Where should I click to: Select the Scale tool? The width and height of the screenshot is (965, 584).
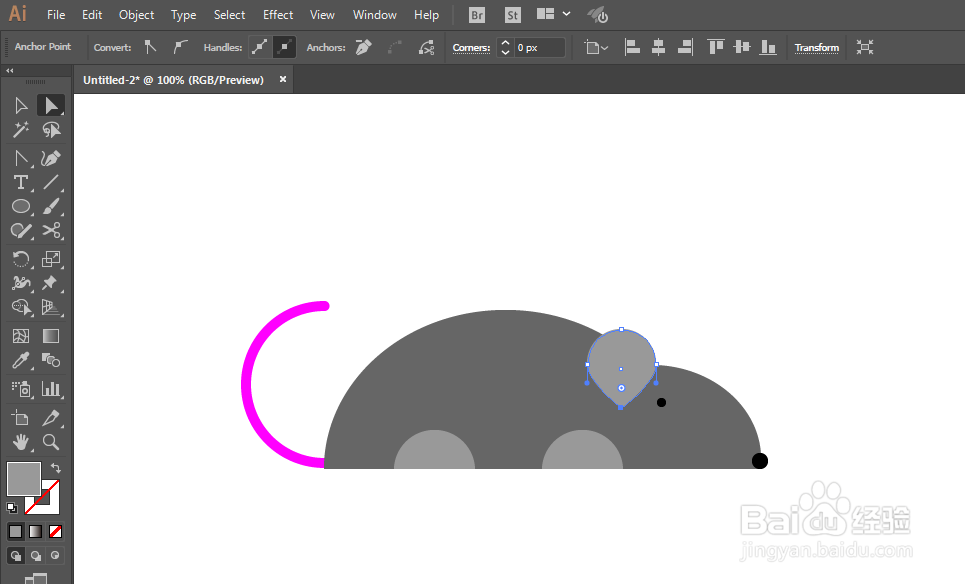click(x=51, y=259)
